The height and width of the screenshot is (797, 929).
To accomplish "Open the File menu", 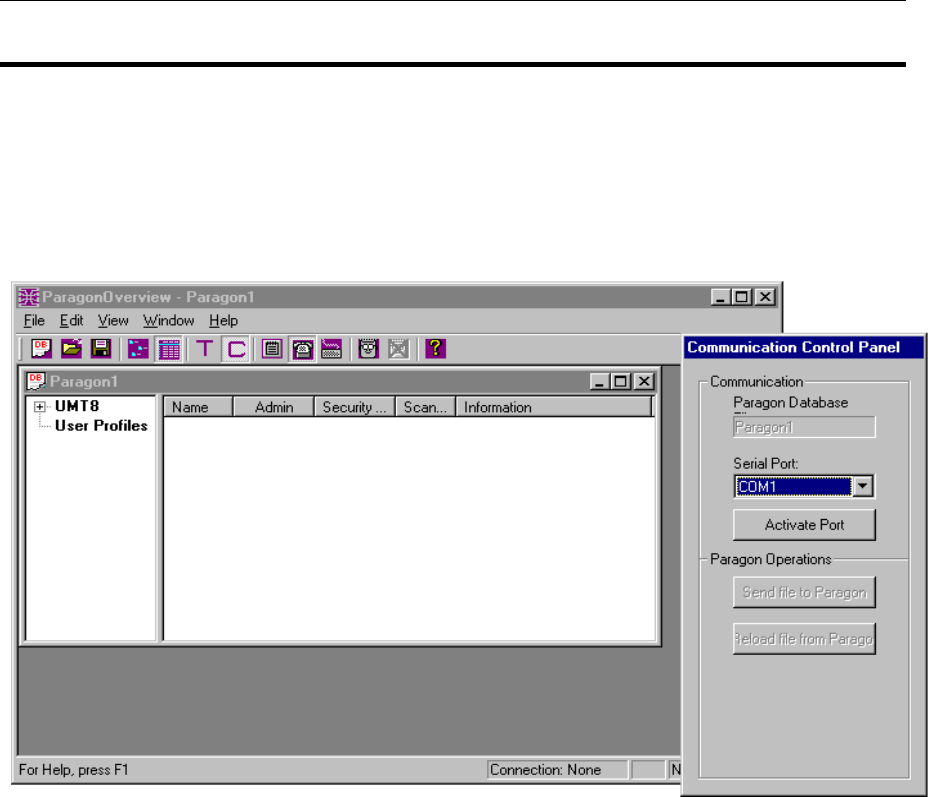I will tap(34, 321).
